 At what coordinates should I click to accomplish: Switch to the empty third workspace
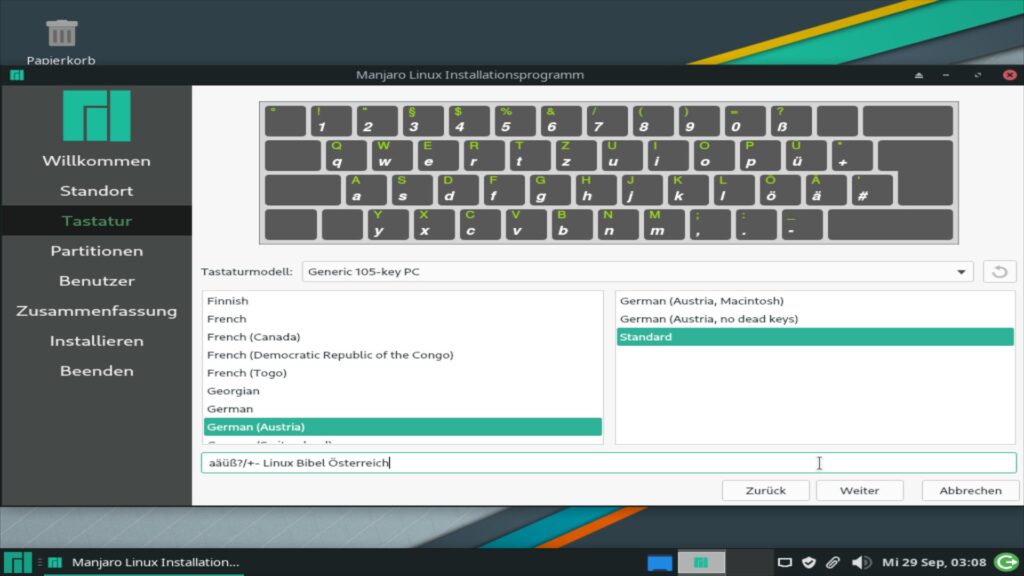coord(748,562)
